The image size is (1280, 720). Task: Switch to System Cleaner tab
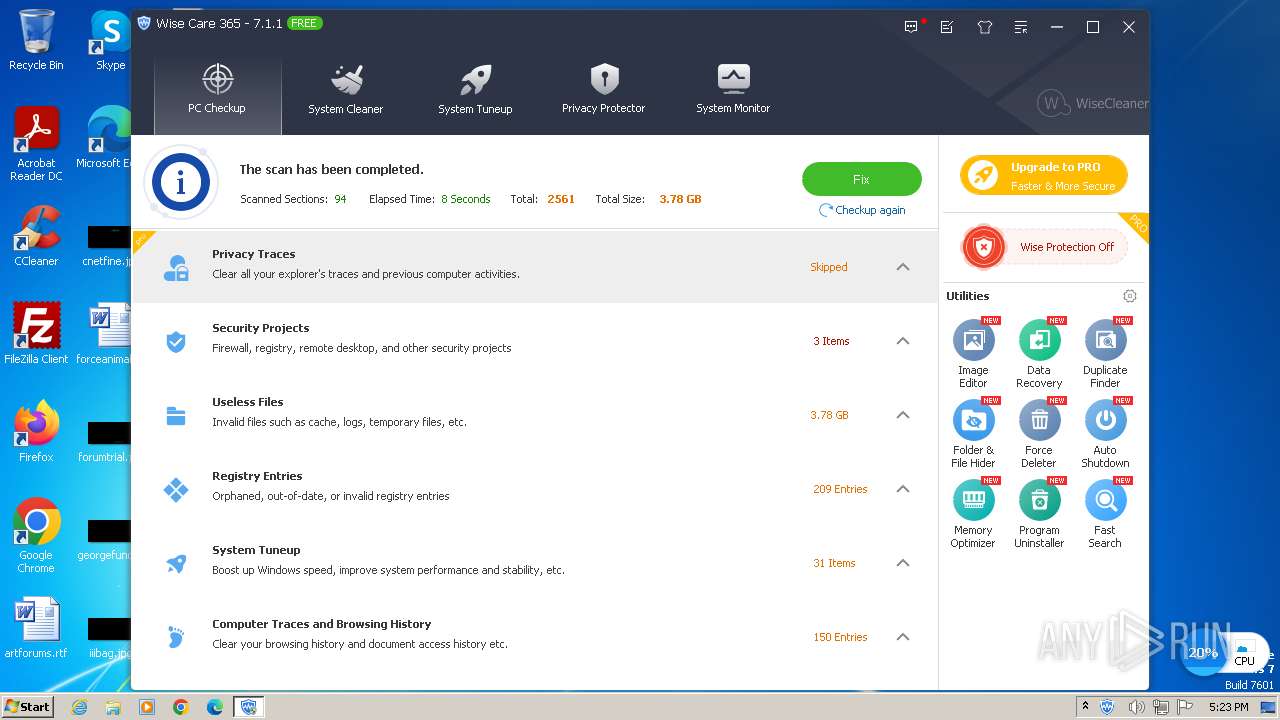point(346,90)
